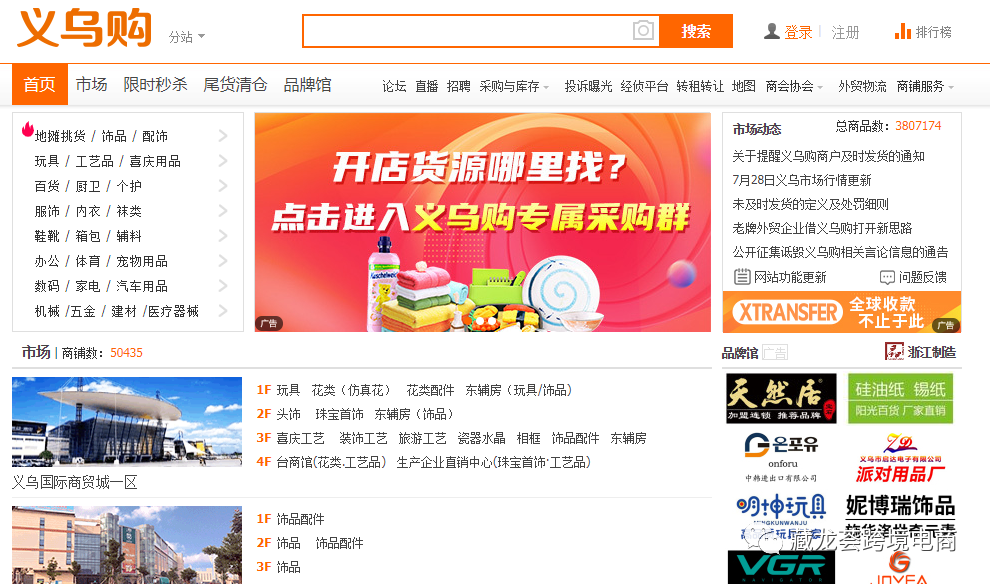Click the hot flame icon beside 地摊挑货
Screen dimensions: 990x584
click(28, 129)
